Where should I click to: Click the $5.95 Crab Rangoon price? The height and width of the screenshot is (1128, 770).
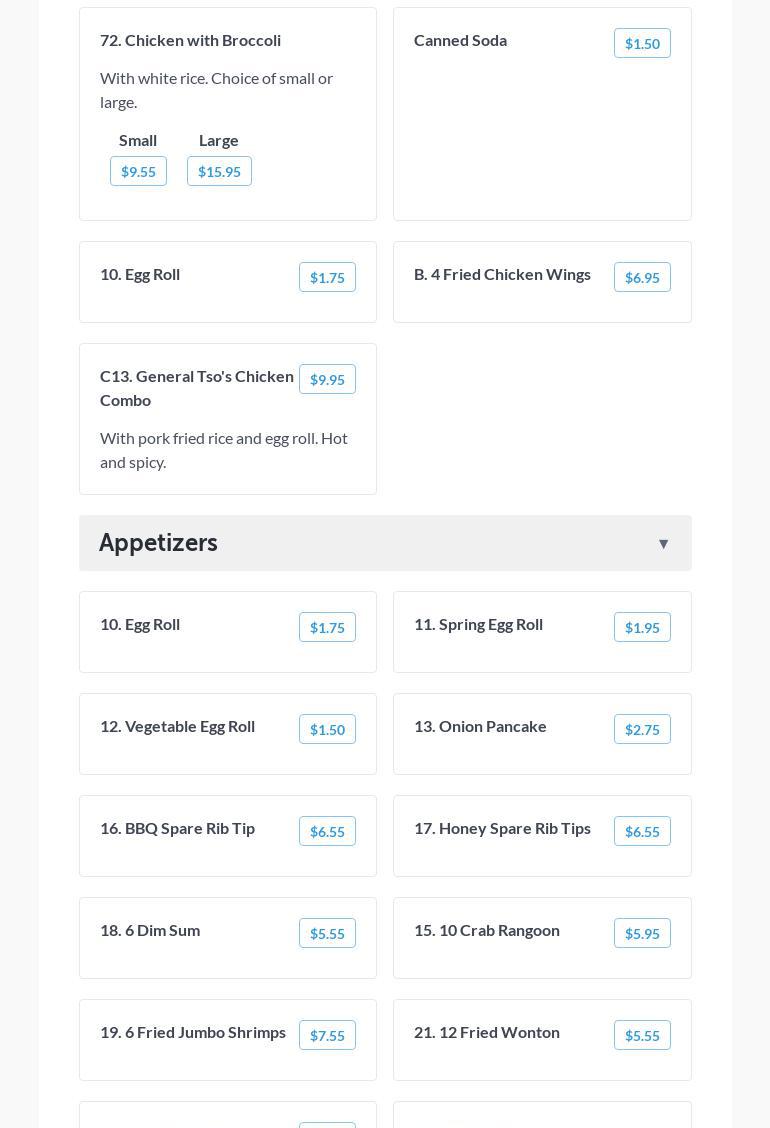642,933
